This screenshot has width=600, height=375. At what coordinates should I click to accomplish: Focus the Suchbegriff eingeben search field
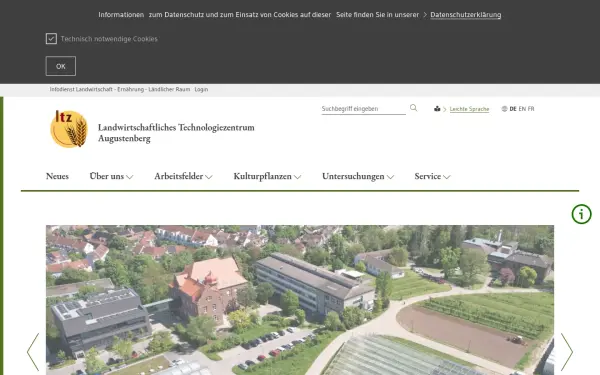pos(364,109)
